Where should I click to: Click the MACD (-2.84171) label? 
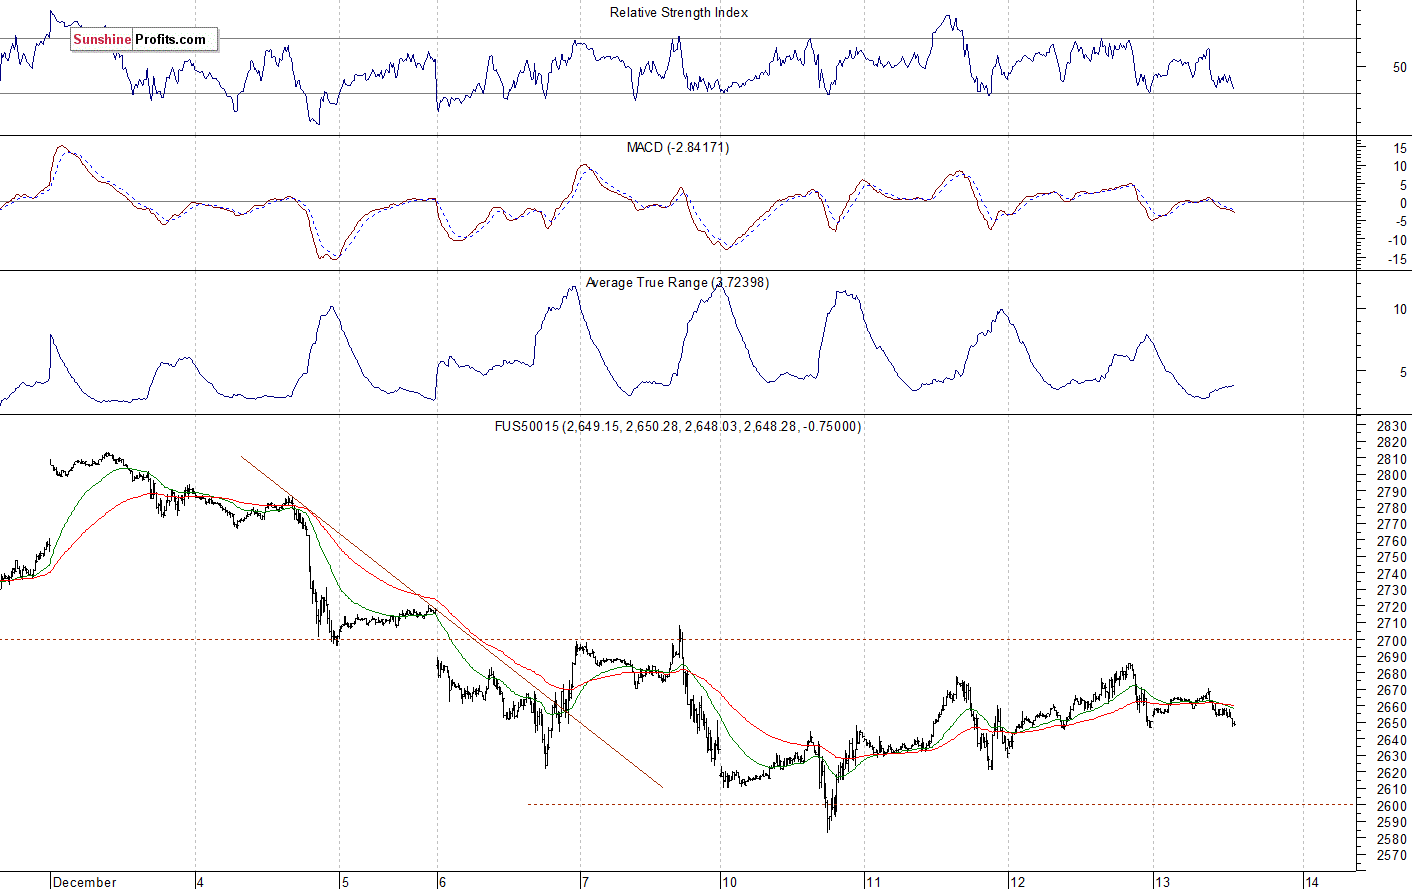pos(678,148)
